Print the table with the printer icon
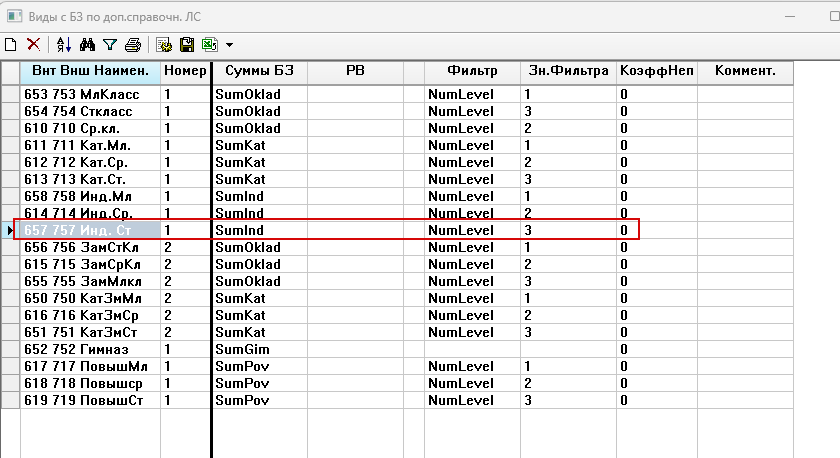 [133, 44]
